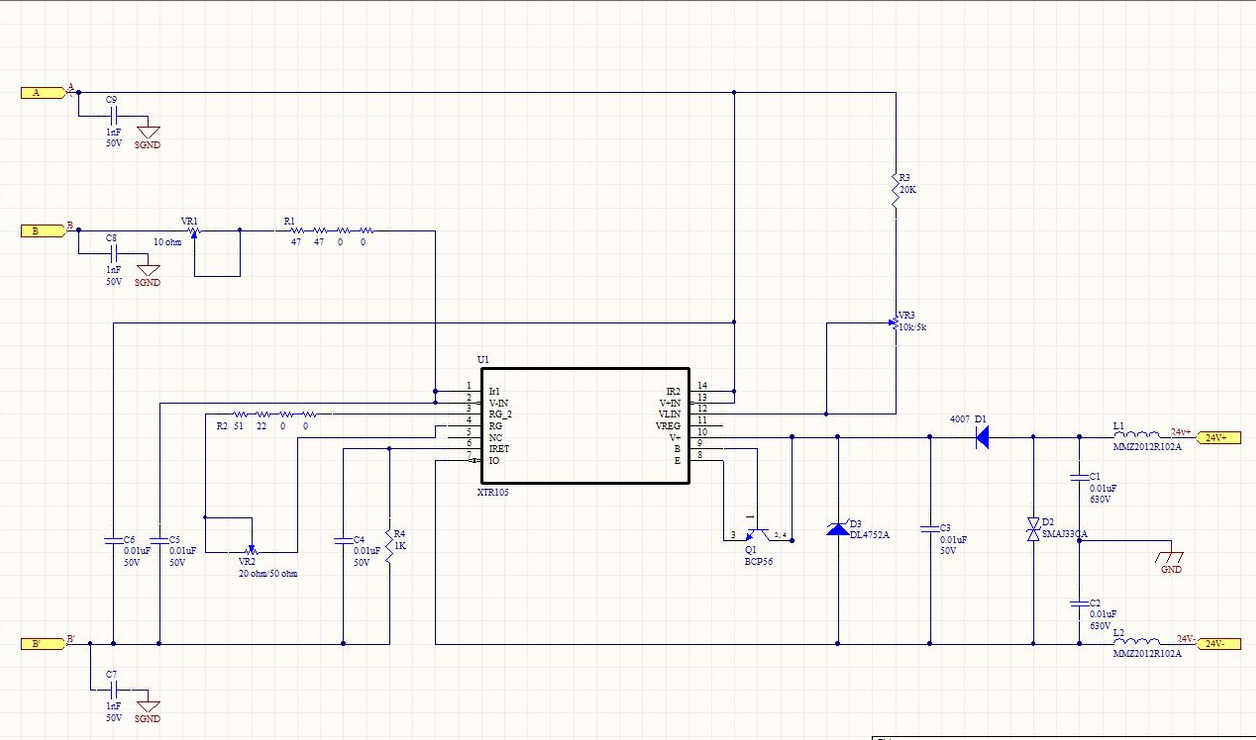1256x740 pixels.
Task: Select the yellow B' port
Action: tap(43, 643)
